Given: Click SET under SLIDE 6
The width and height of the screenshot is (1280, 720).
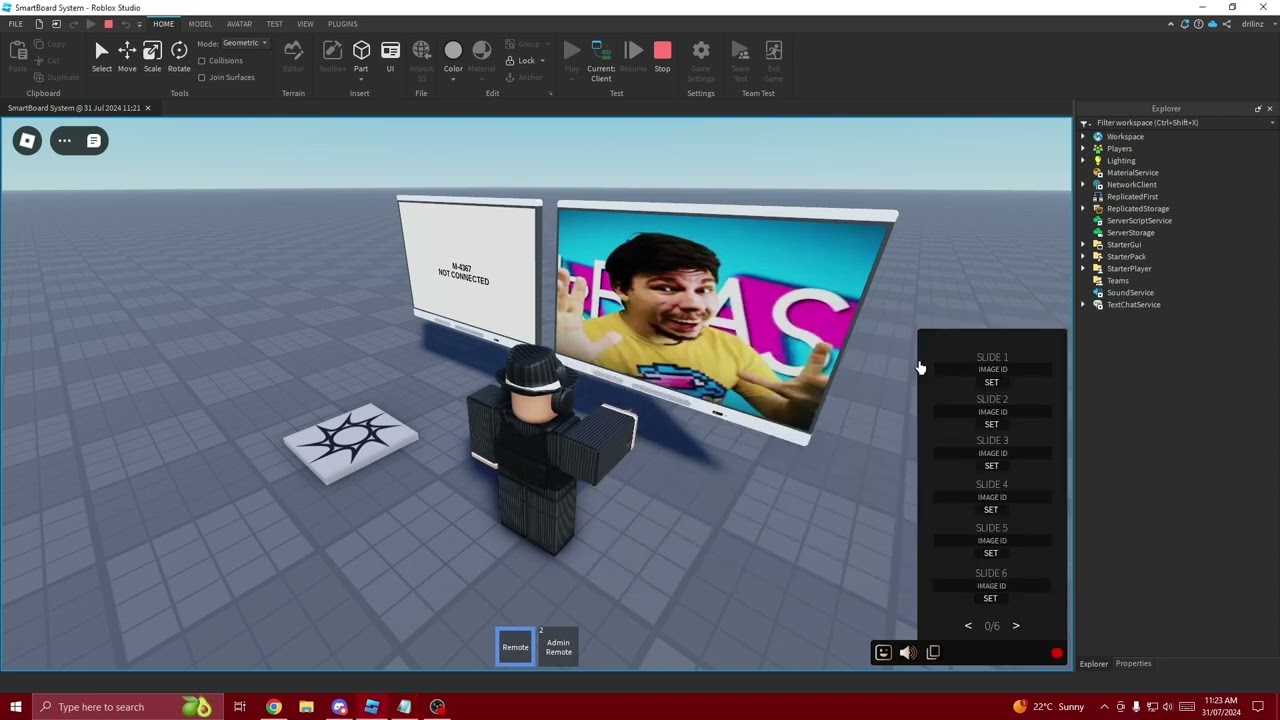Looking at the screenshot, I should tap(990, 598).
